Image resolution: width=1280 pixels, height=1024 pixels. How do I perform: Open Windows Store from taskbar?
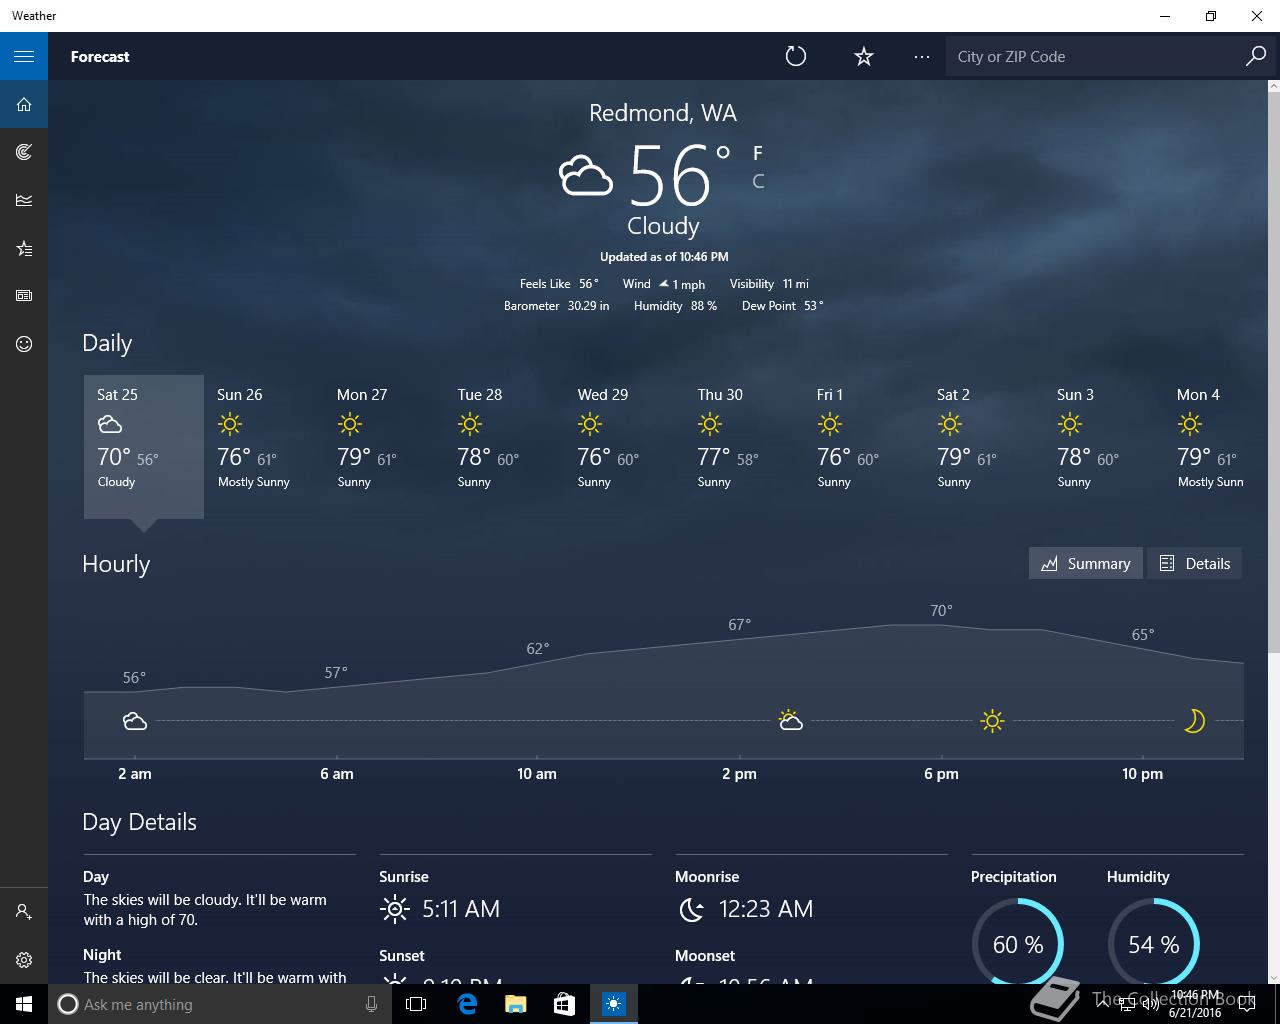tap(564, 1004)
